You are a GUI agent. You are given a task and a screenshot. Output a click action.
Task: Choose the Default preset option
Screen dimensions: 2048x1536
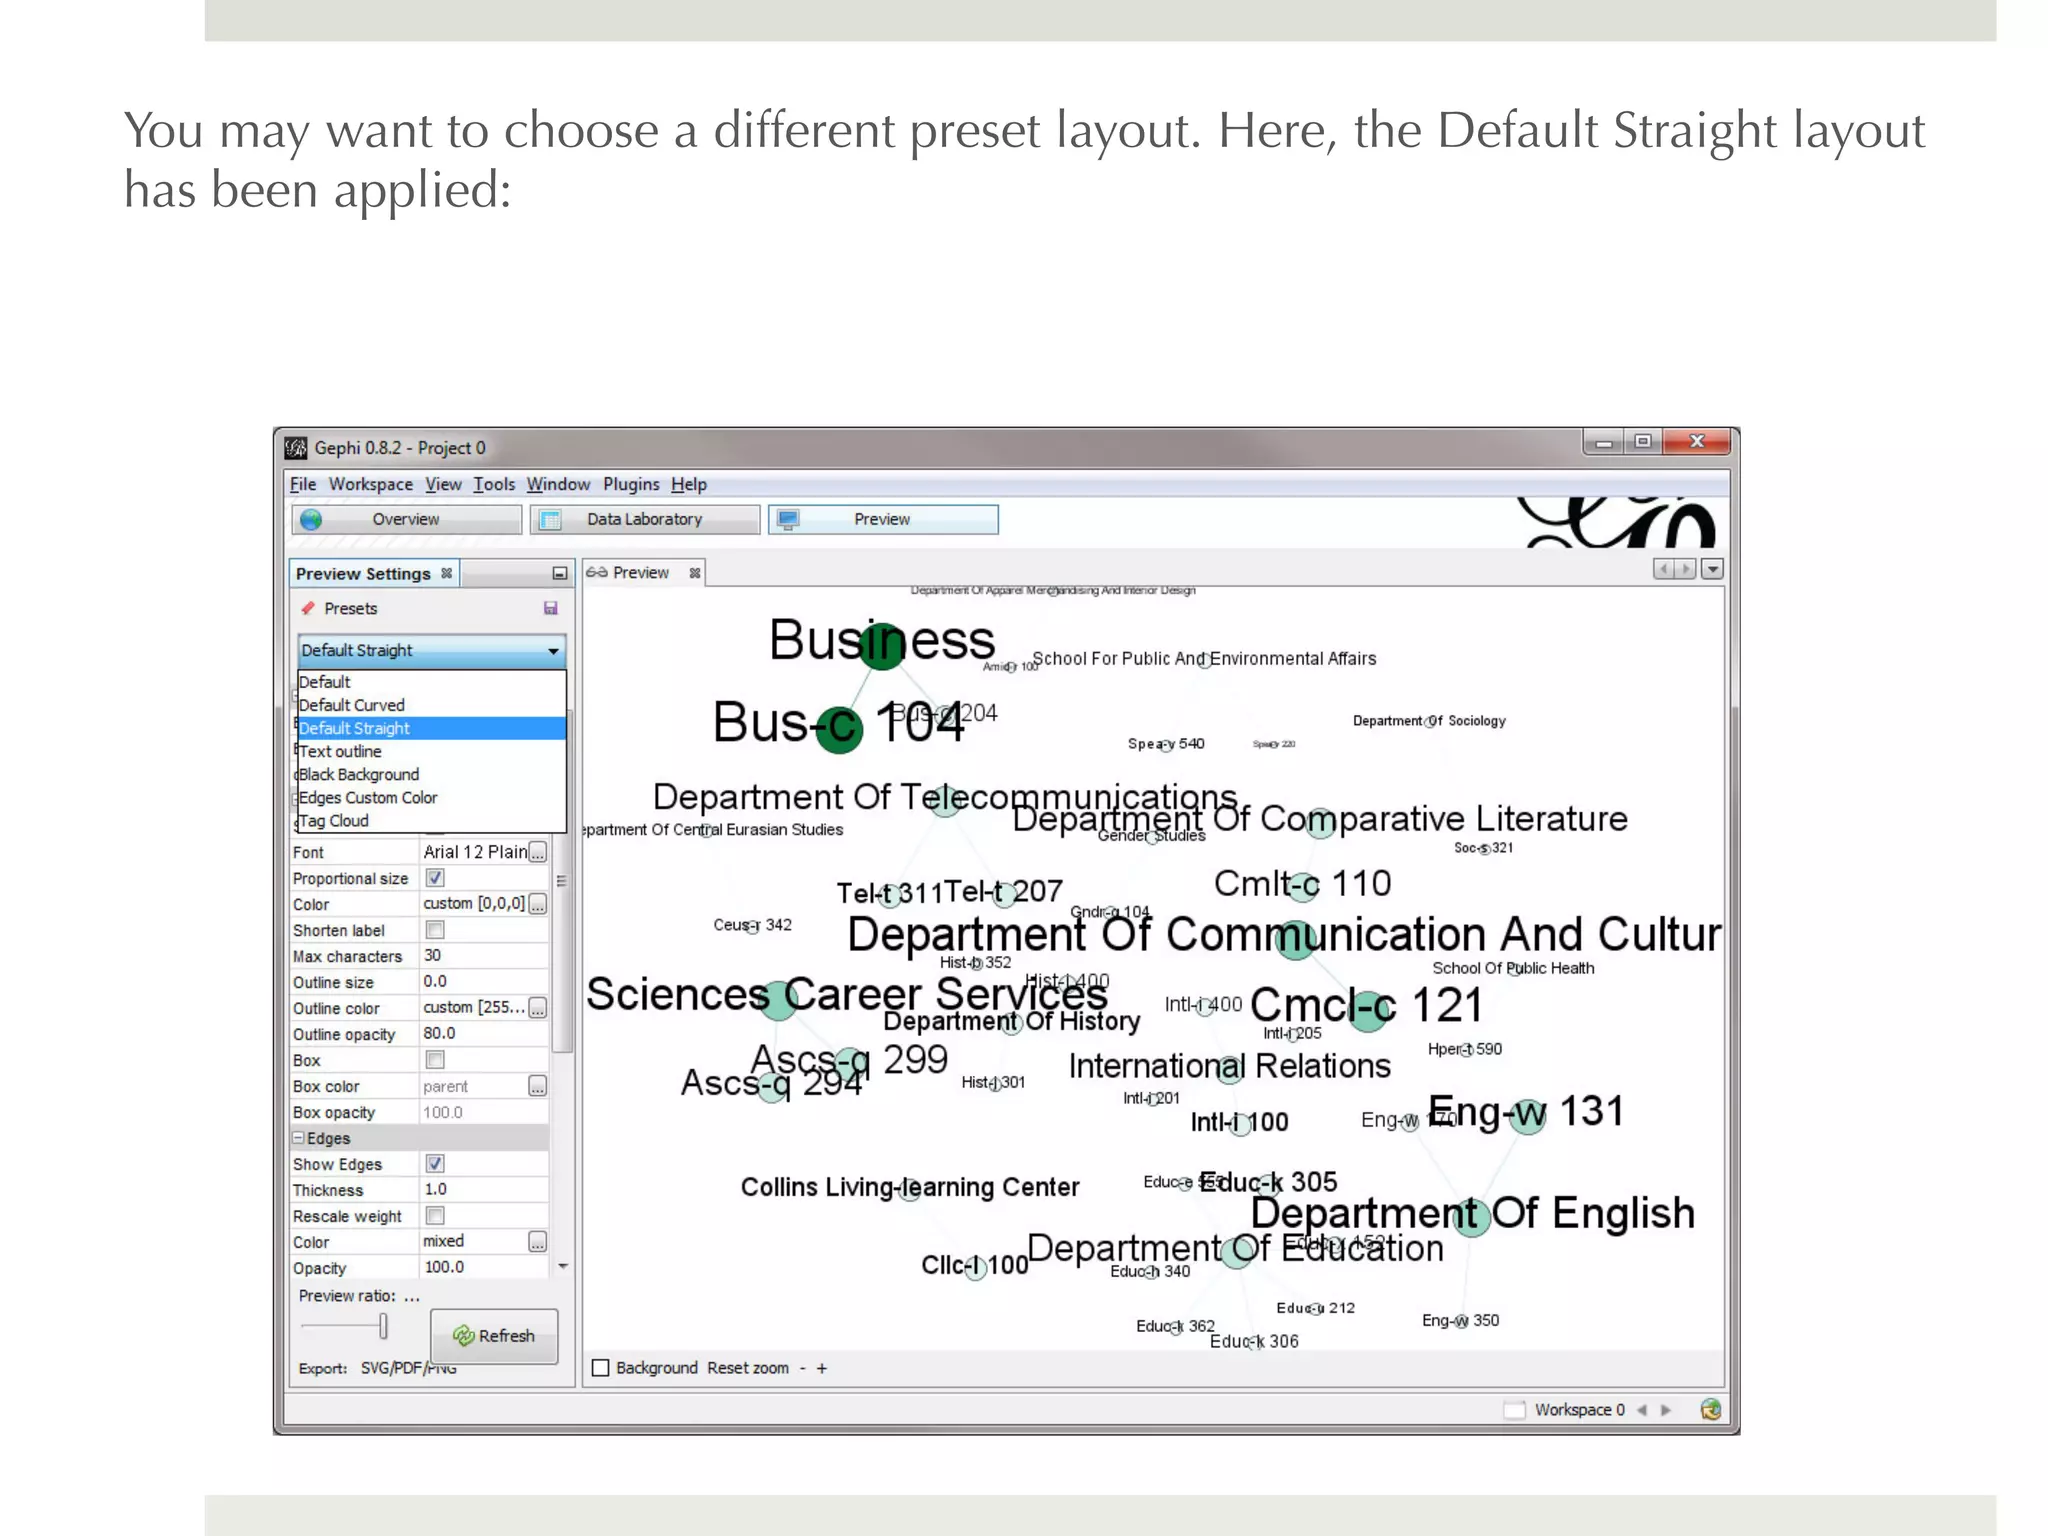(432, 682)
